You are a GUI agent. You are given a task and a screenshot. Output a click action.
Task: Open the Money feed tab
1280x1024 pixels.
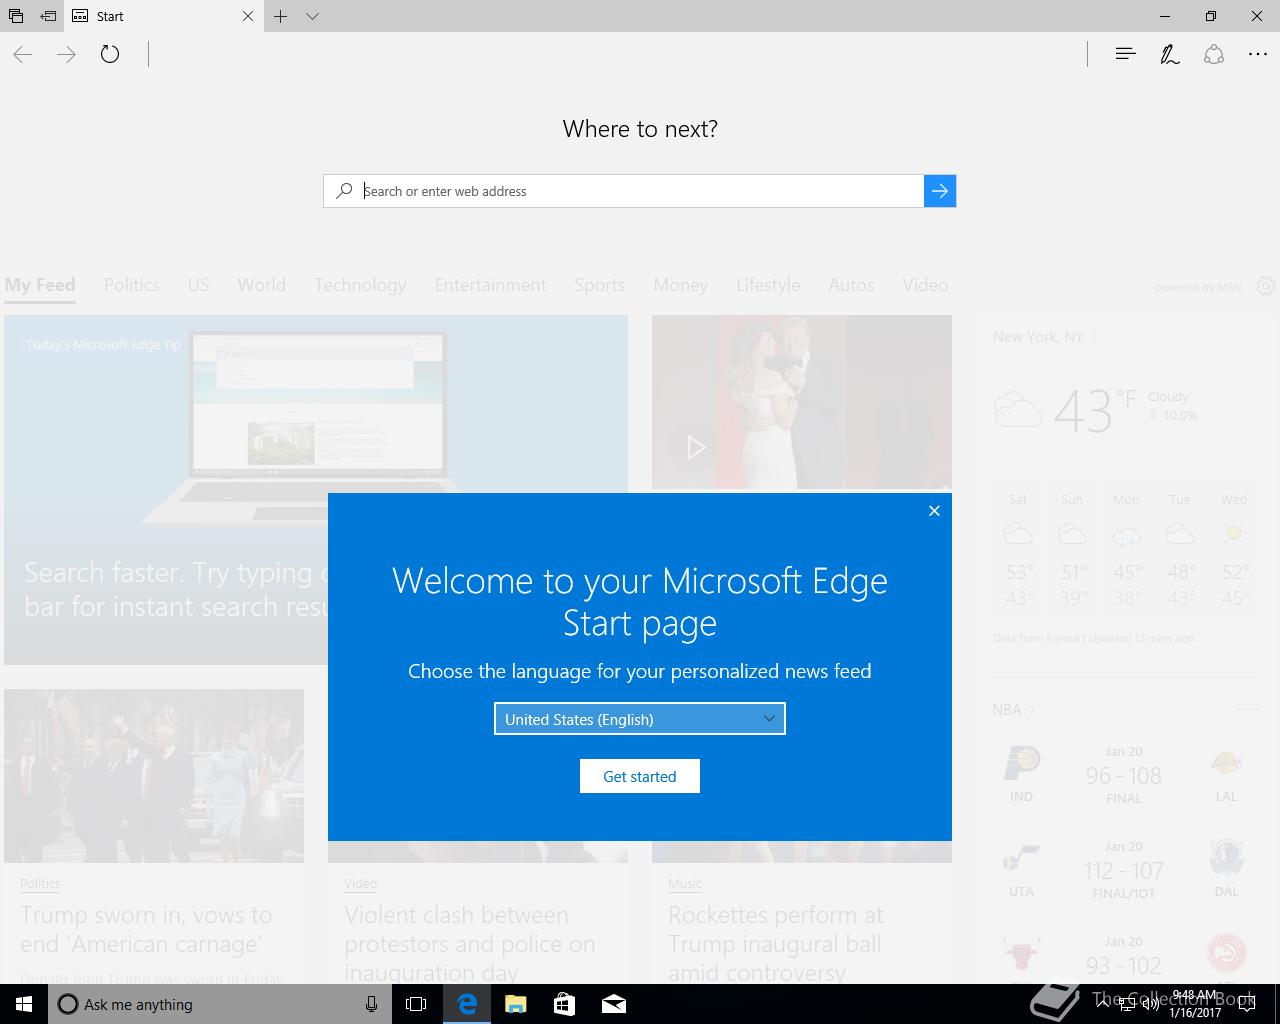click(x=680, y=285)
